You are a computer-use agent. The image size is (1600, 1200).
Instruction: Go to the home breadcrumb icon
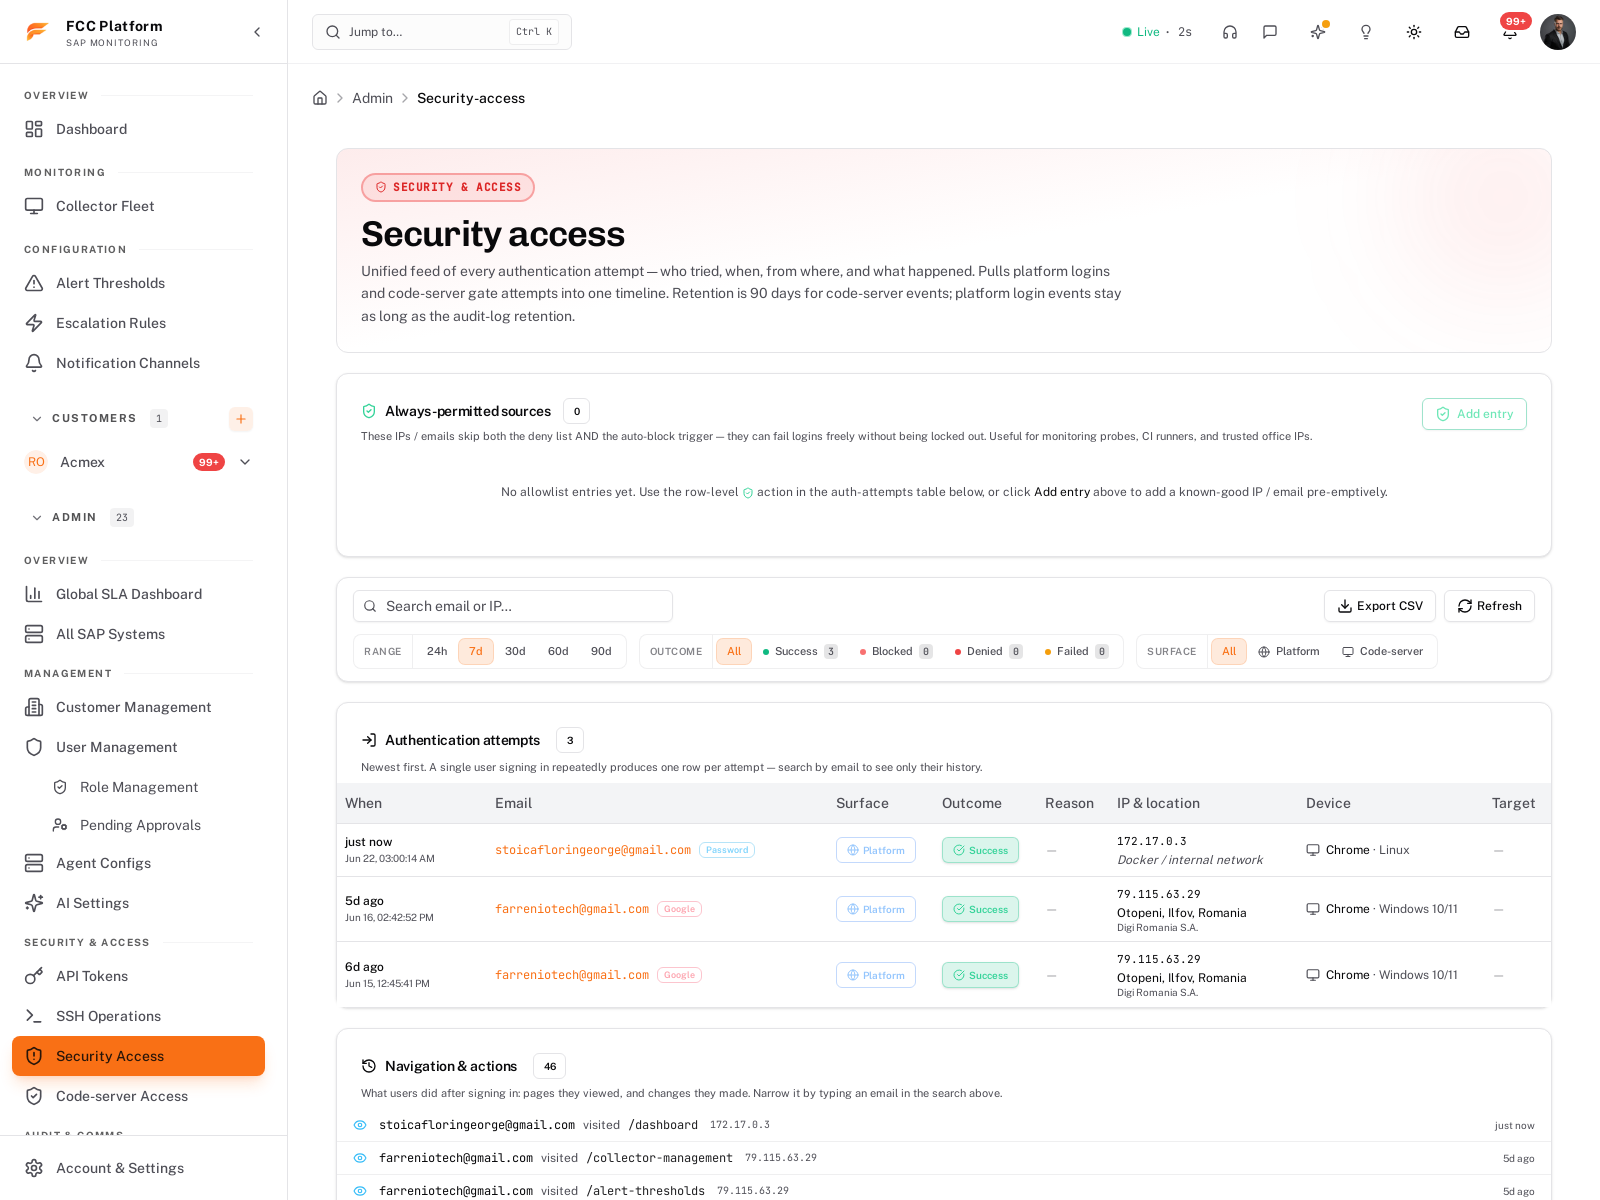point(320,98)
